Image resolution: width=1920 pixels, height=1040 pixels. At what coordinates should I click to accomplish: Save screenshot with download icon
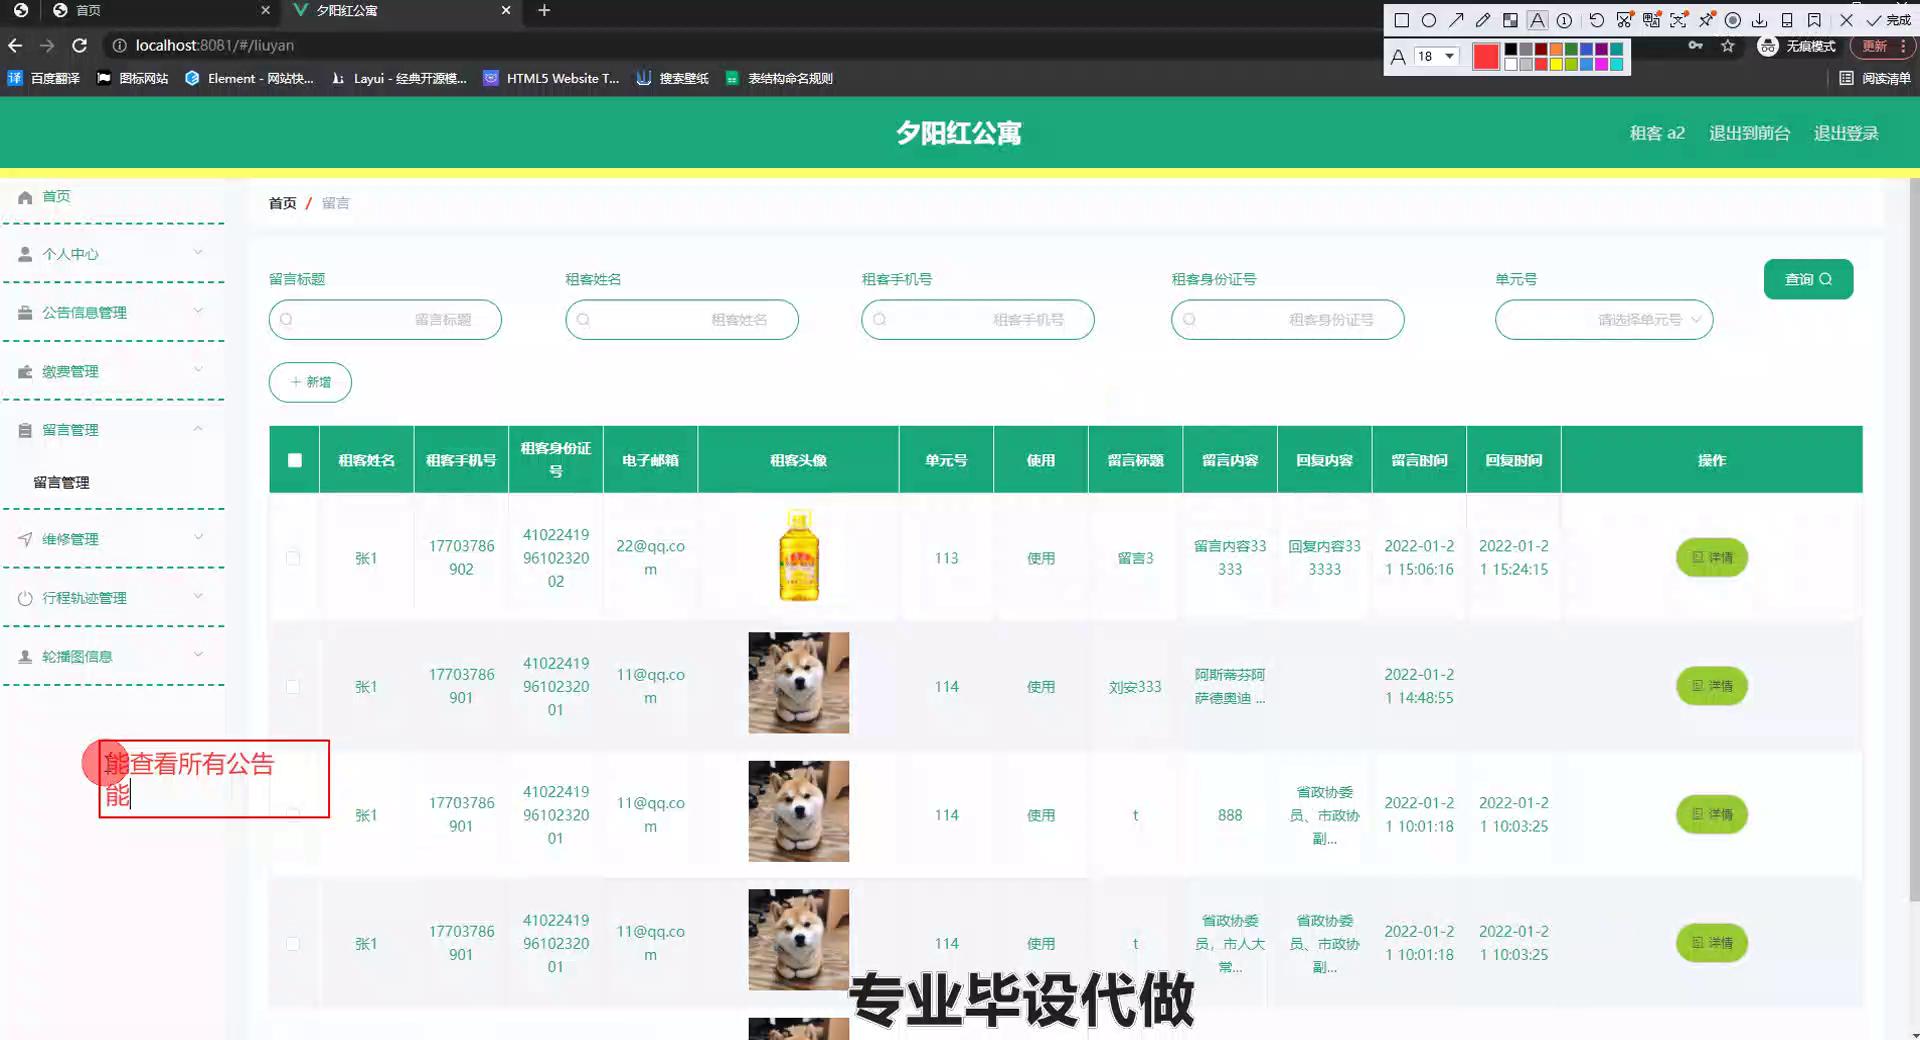[1760, 20]
